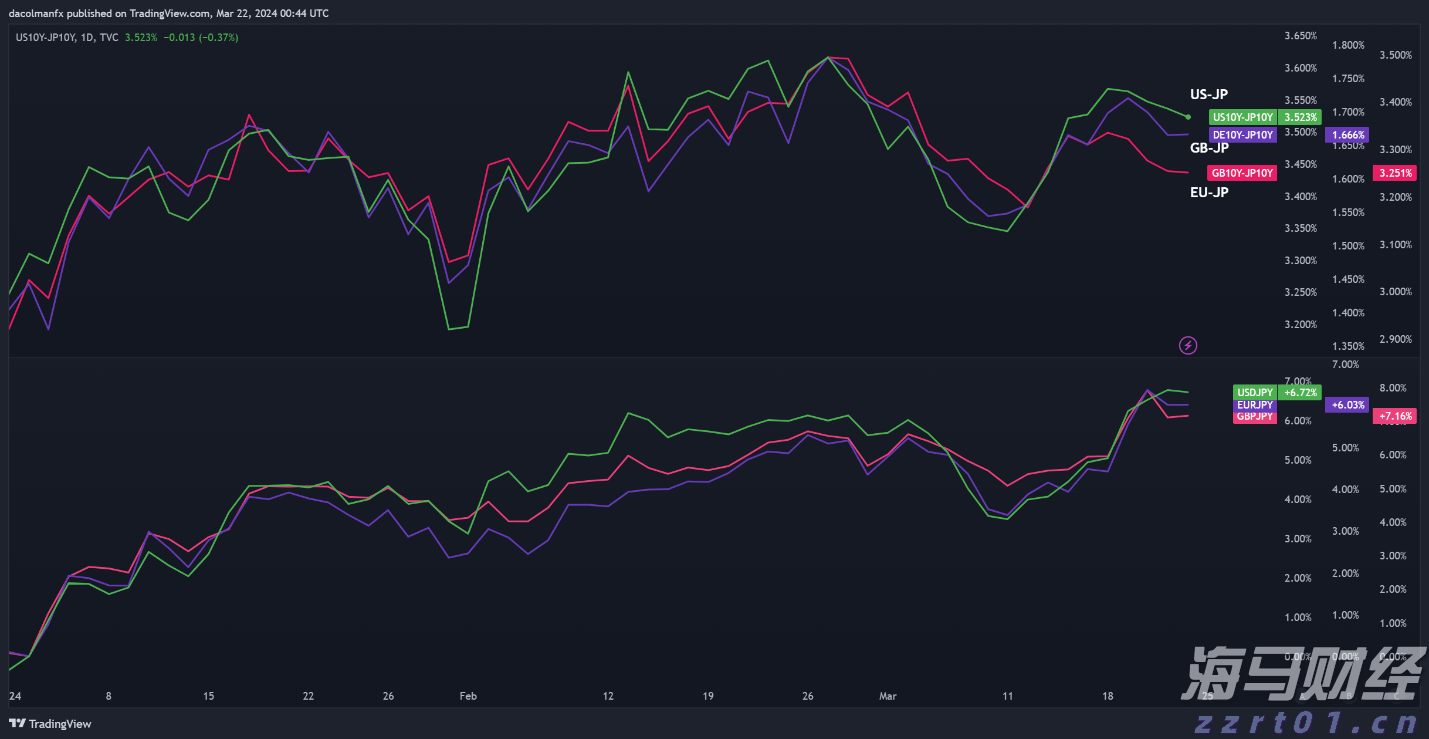Select the pink GBPJPY series label
This screenshot has height=739, width=1429.
coord(1255,416)
